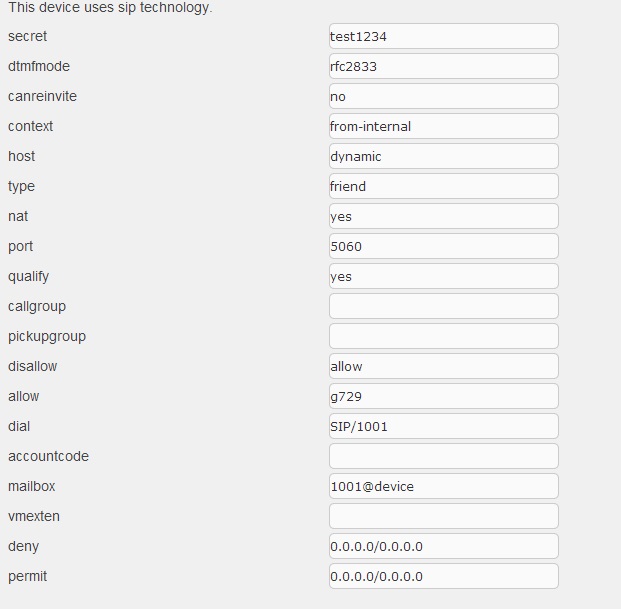
Task: Edit the host field
Action: (443, 157)
